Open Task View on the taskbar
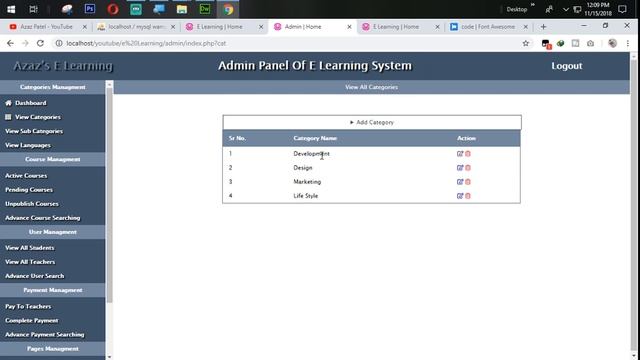 point(33,9)
